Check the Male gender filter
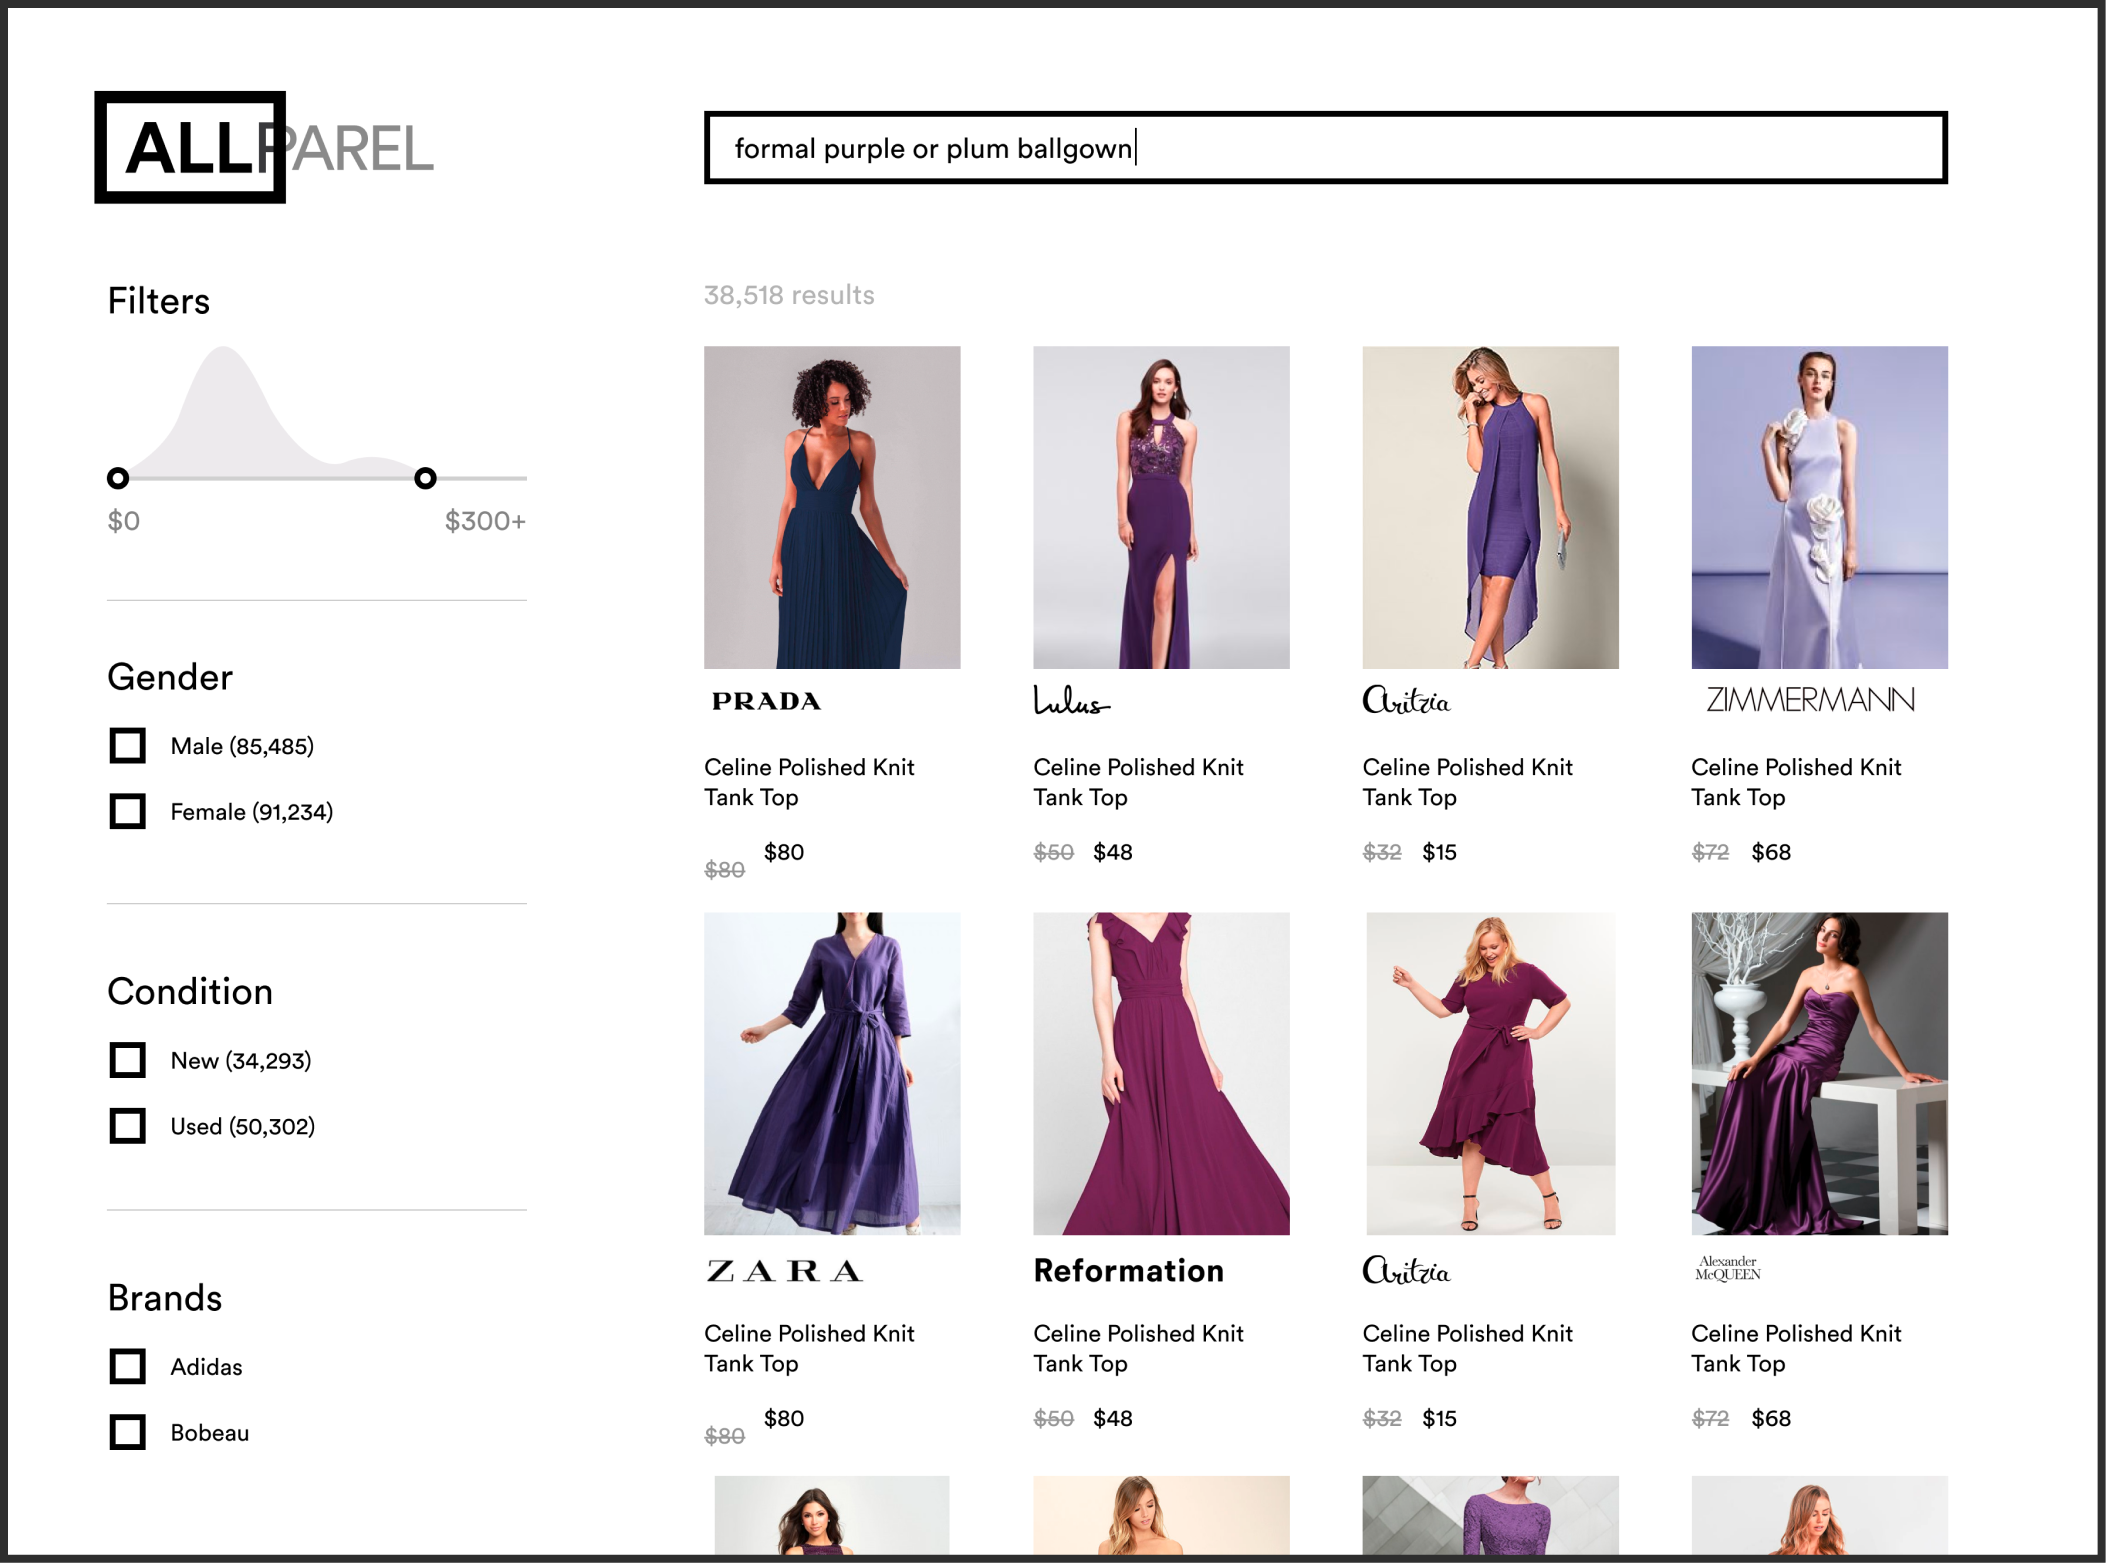2106x1563 pixels. [128, 746]
